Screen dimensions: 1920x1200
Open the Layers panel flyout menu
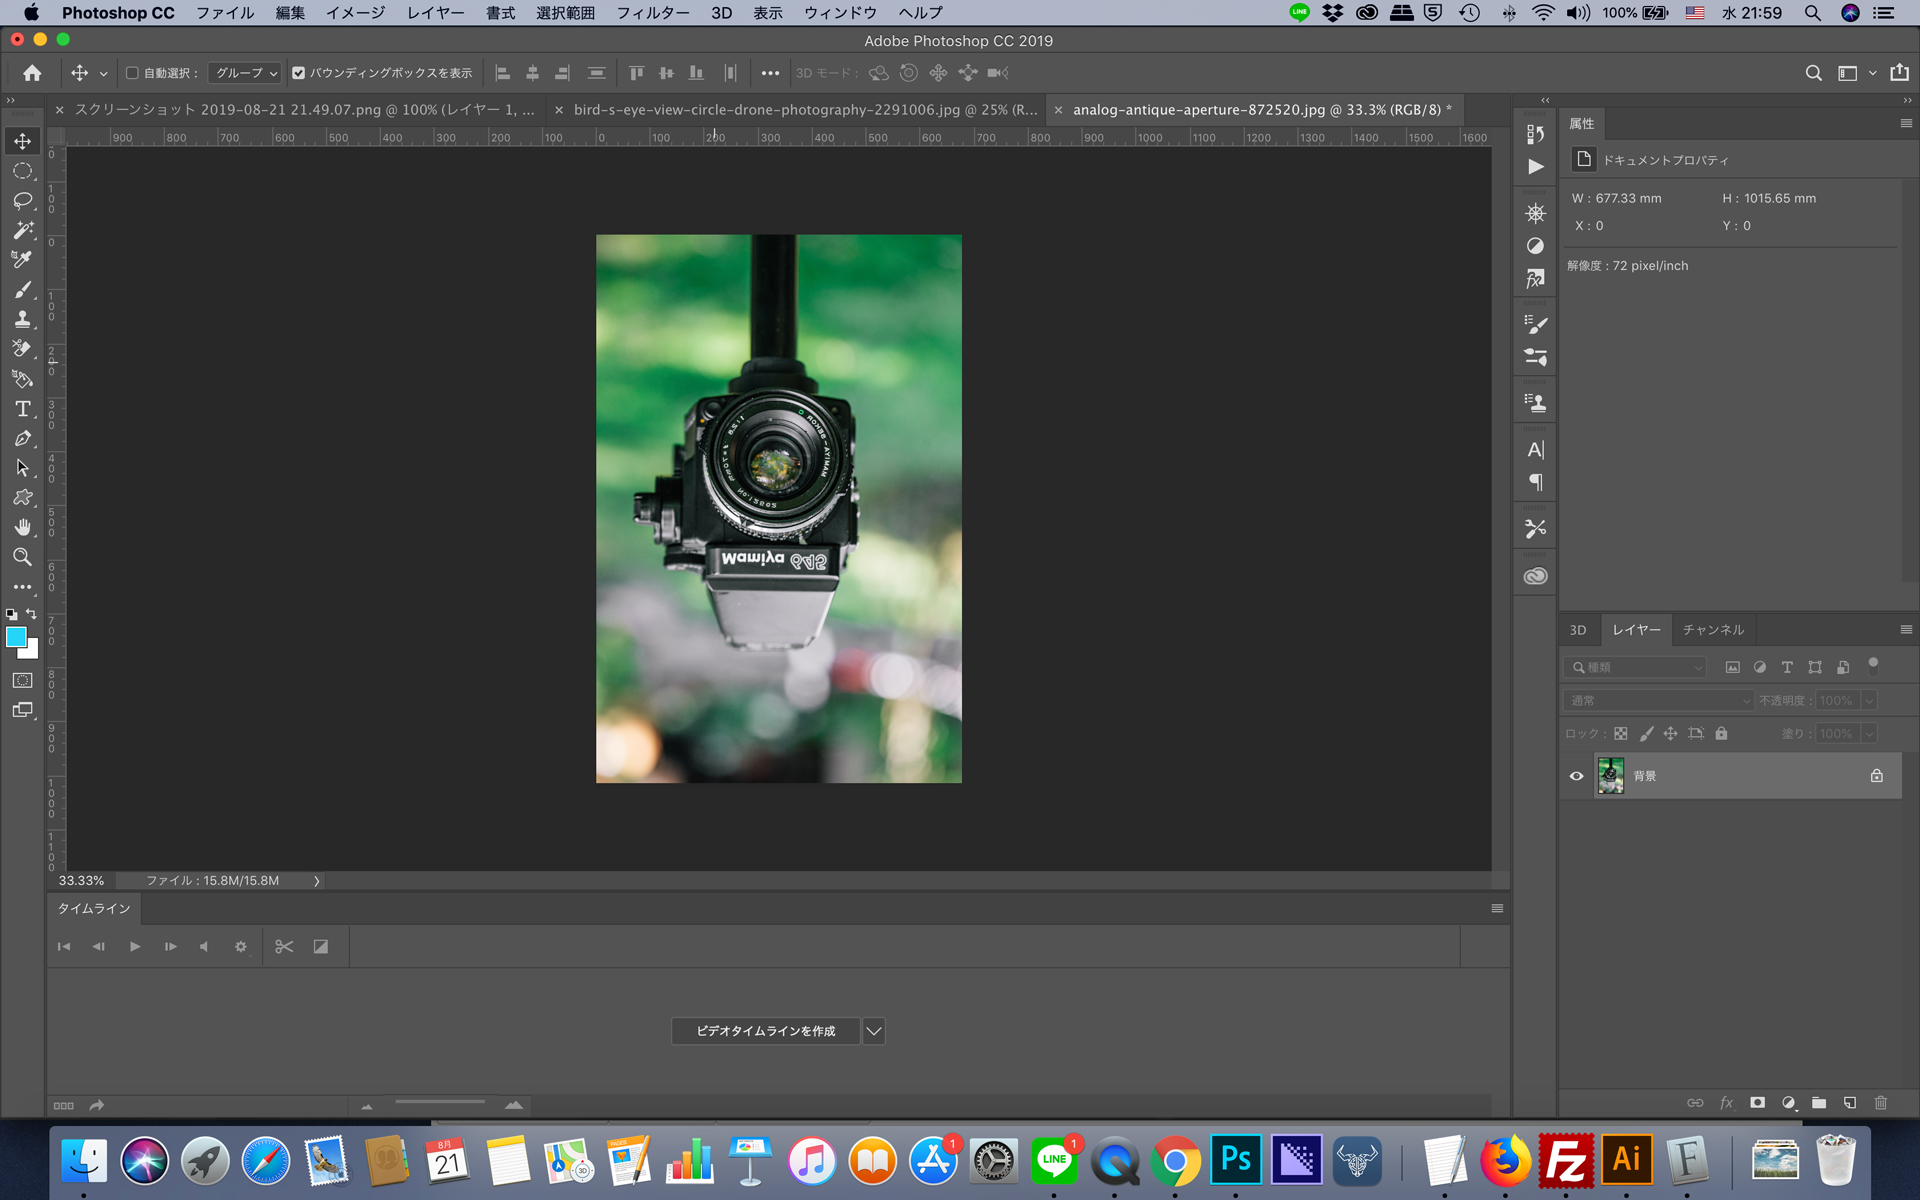[x=1906, y=629]
